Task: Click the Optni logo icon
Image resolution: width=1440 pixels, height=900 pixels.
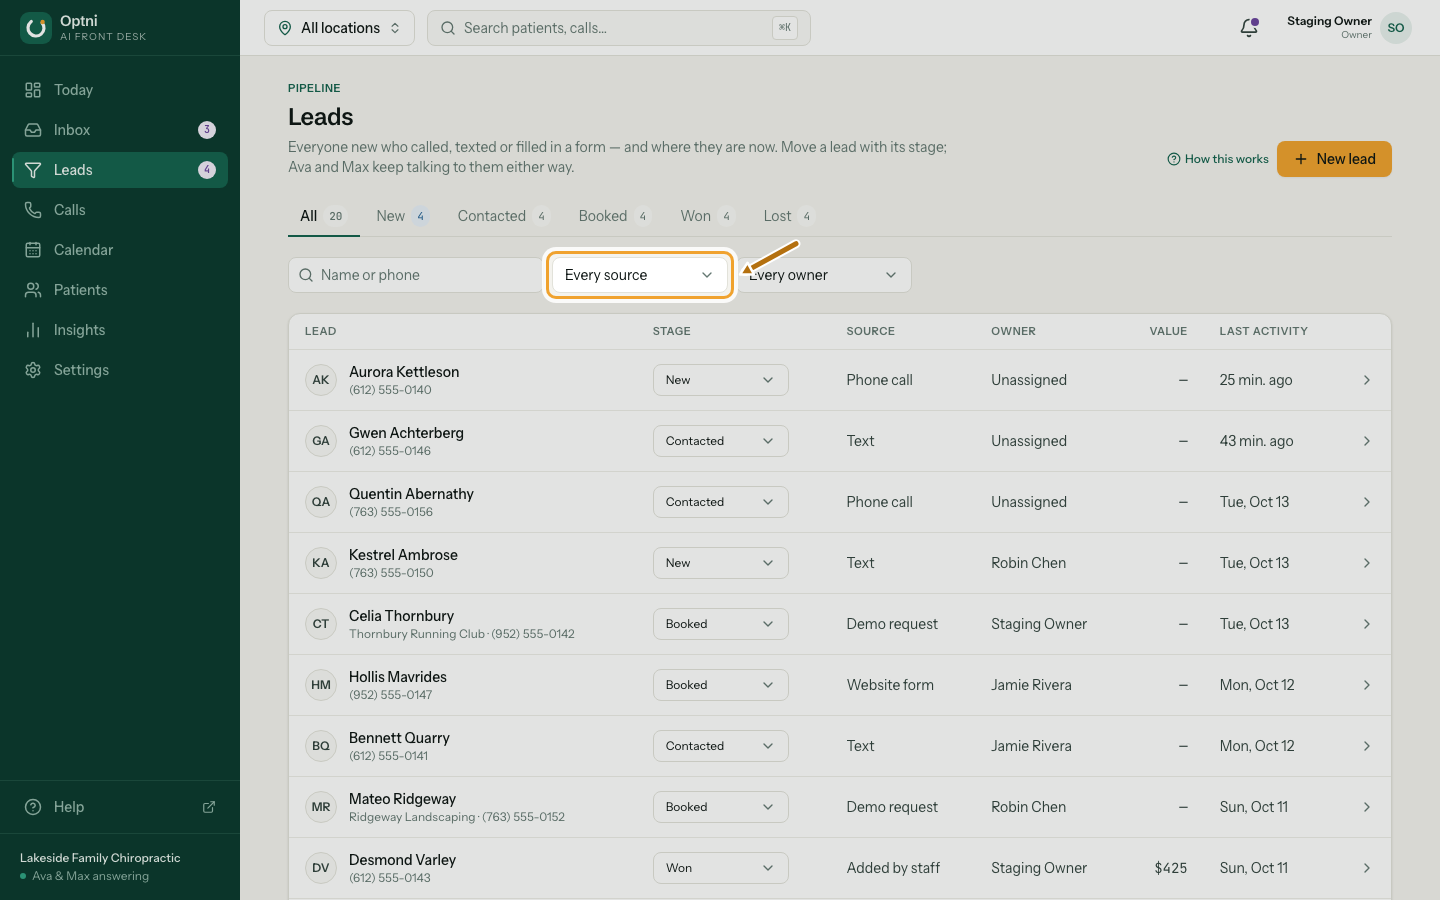Action: point(36,28)
